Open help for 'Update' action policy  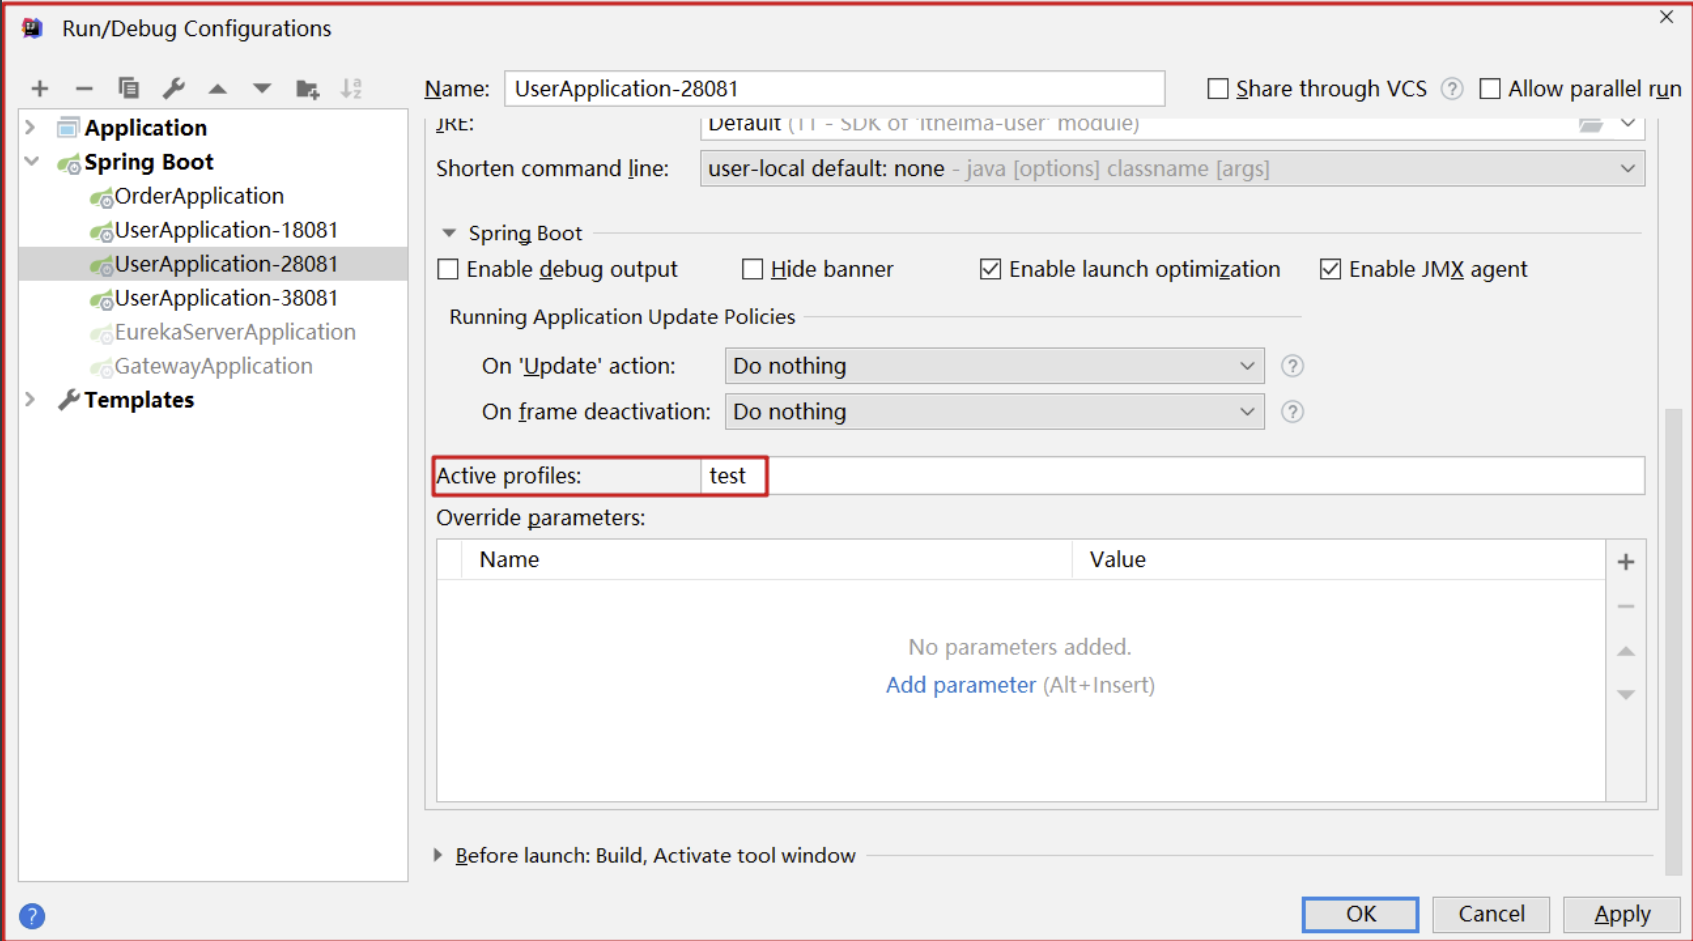[1292, 366]
